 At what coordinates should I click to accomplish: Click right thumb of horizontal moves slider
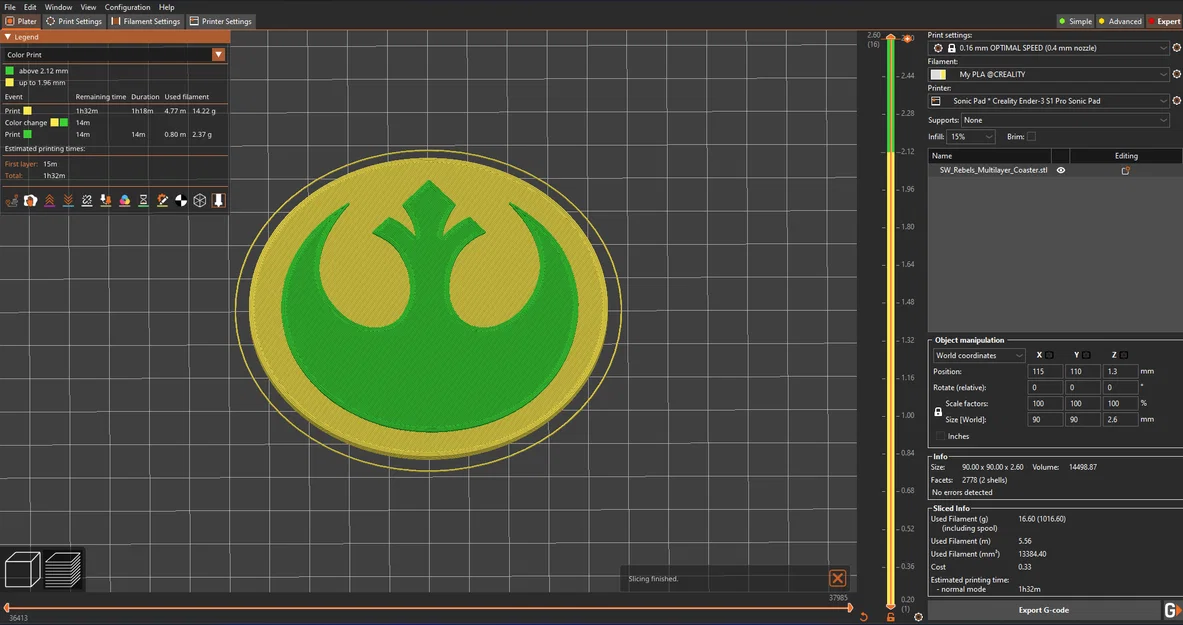pyautogui.click(x=850, y=608)
